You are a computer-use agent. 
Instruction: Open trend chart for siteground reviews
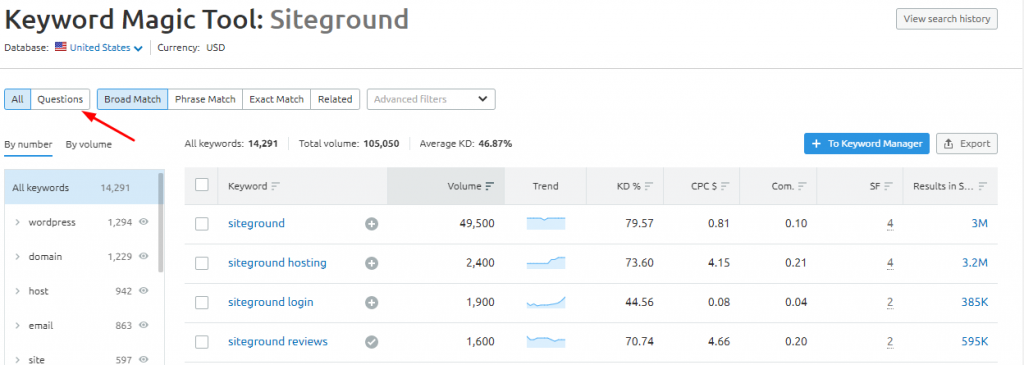tap(546, 341)
